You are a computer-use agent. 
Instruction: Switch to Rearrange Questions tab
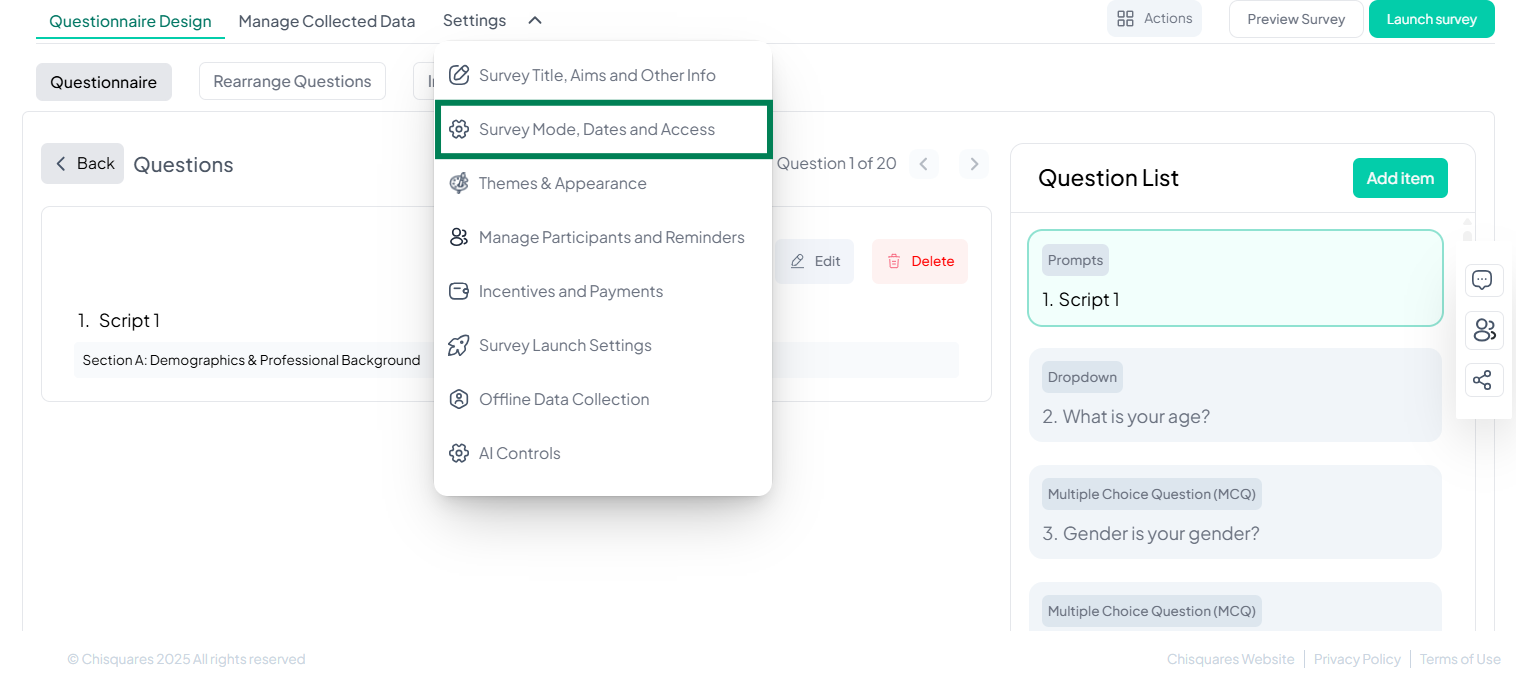(x=292, y=82)
